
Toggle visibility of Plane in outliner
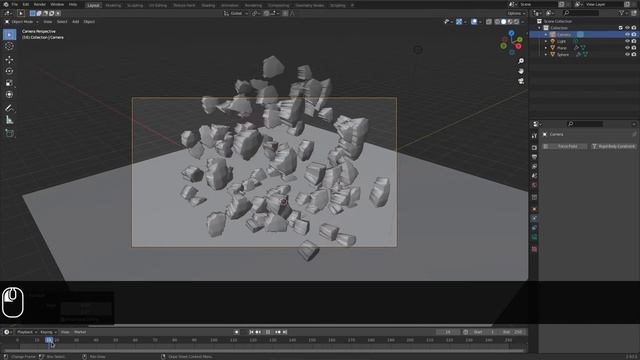pyautogui.click(x=627, y=48)
